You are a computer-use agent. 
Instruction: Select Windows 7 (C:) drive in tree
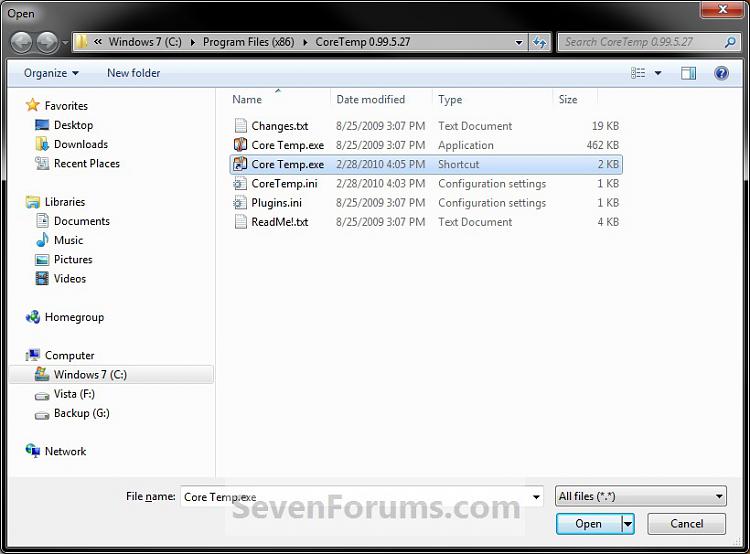111,375
